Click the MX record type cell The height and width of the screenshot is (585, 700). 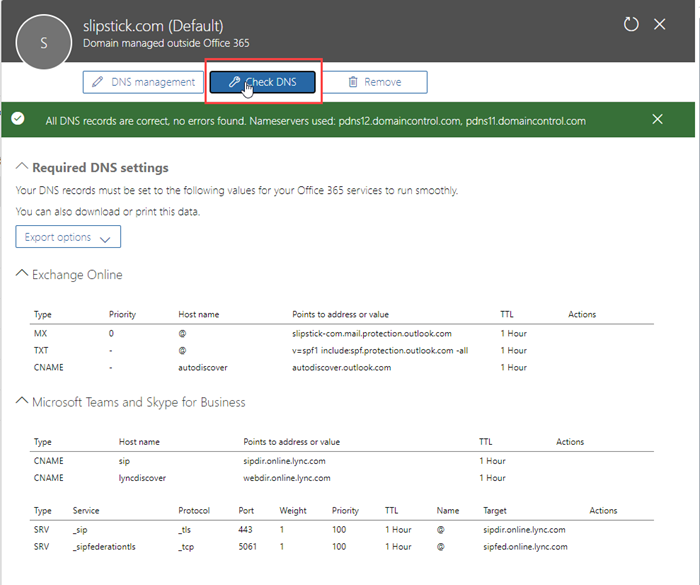[40, 334]
